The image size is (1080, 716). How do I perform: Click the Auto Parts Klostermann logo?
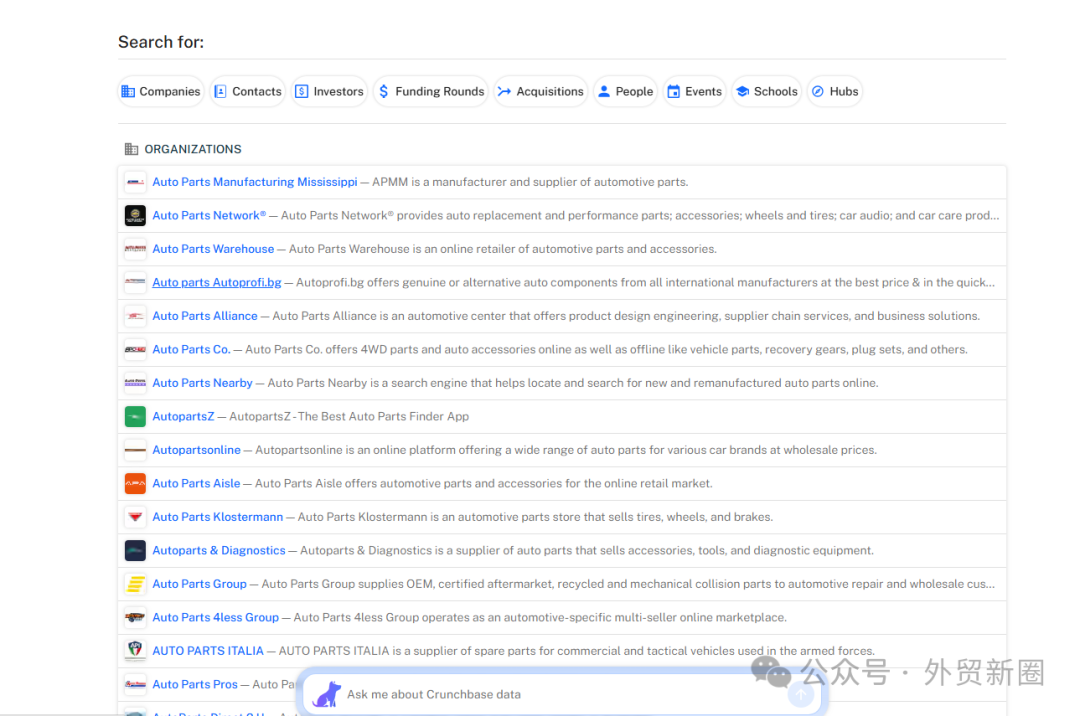[x=135, y=517]
